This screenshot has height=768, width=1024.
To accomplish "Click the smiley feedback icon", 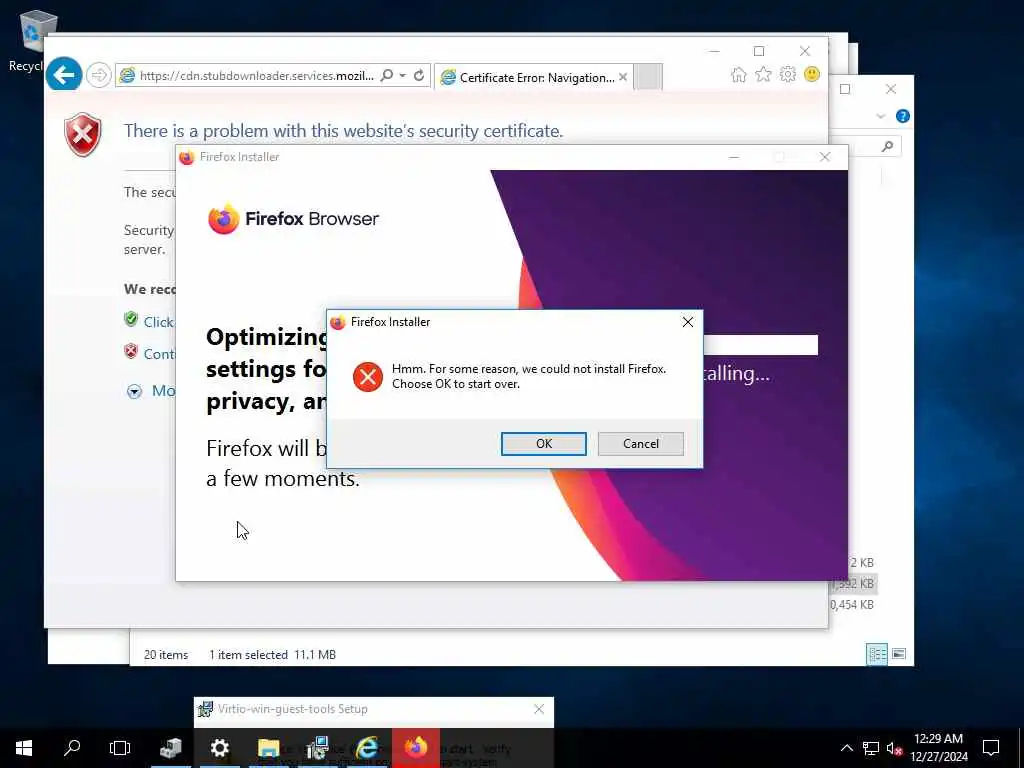I will [812, 74].
